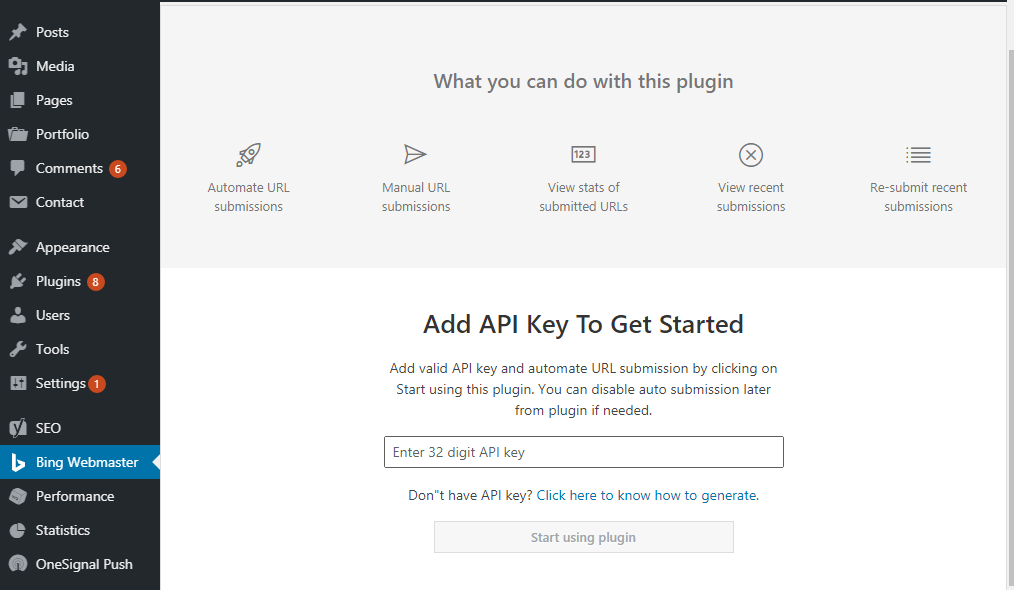The width and height of the screenshot is (1014, 590).
Task: Click the Yoast SEO icon in sidebar
Action: click(18, 428)
